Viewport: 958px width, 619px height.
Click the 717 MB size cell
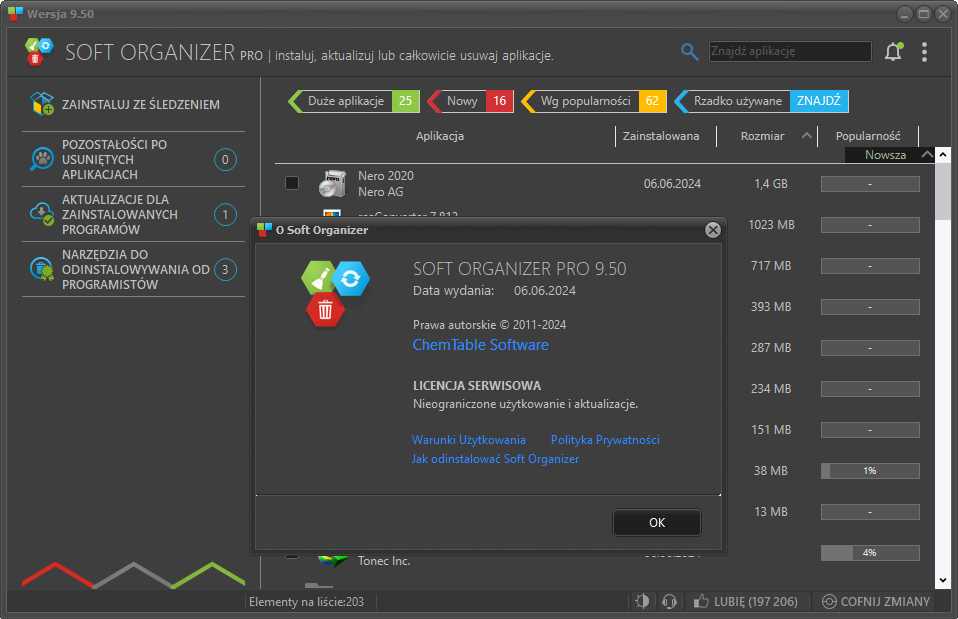point(771,266)
